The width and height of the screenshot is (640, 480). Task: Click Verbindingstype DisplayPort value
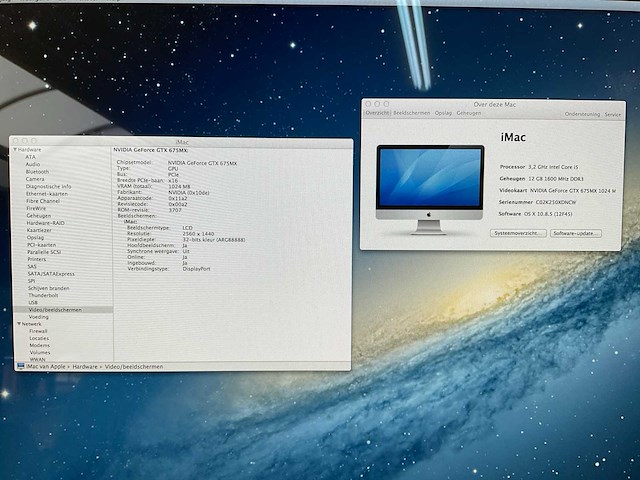(196, 269)
